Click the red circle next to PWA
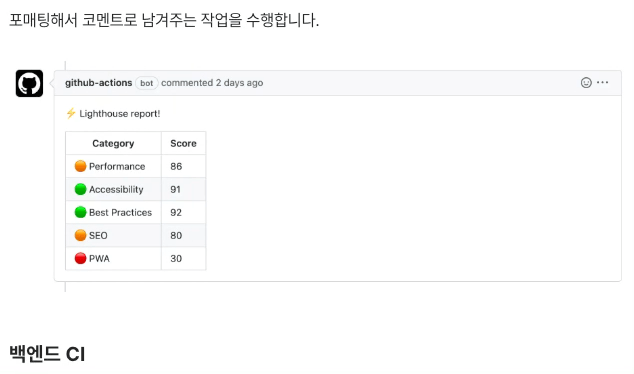Viewport: 634px width, 374px height. pyautogui.click(x=80, y=258)
